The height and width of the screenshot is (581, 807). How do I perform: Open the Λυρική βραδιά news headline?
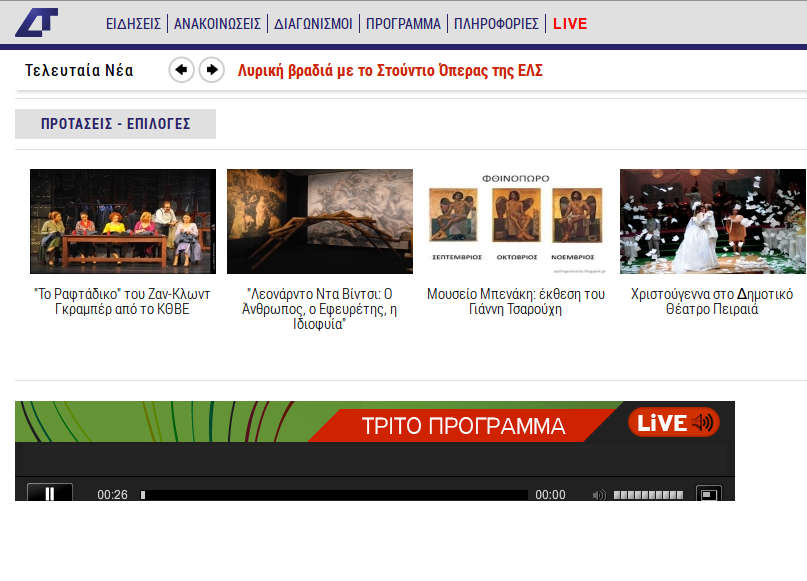[x=390, y=70]
